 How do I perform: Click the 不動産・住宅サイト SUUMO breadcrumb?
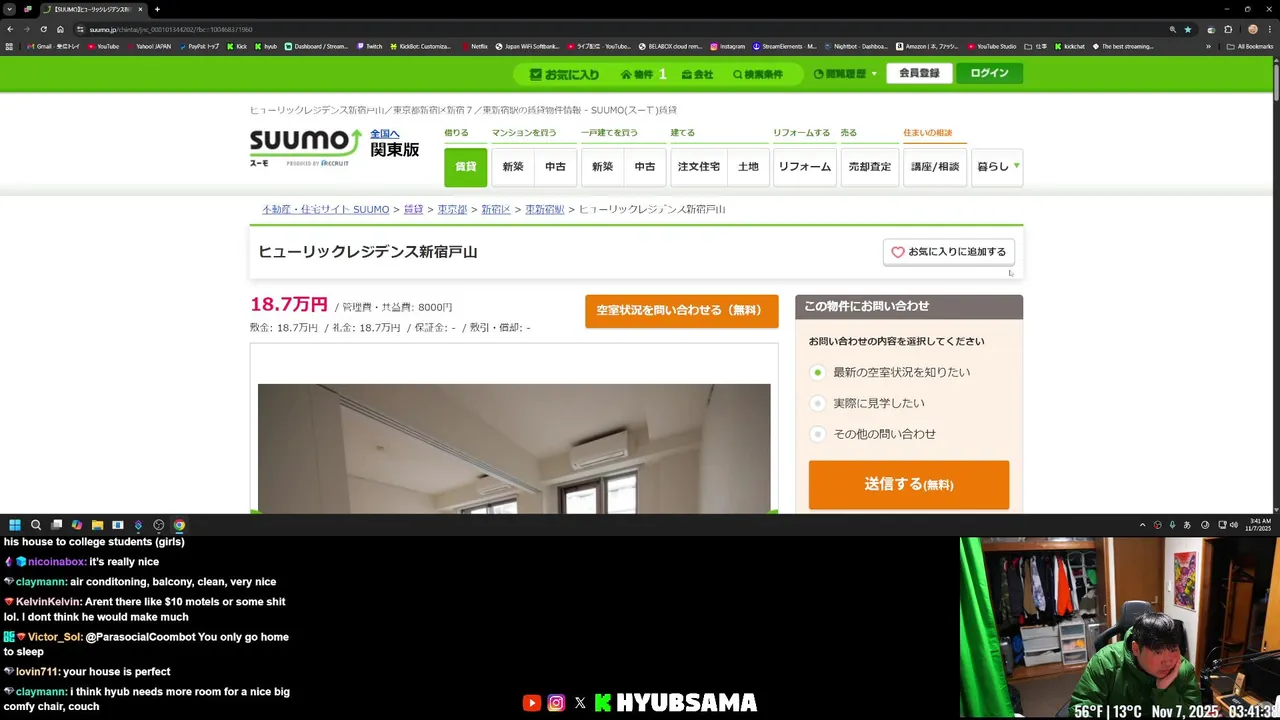tap(326, 210)
